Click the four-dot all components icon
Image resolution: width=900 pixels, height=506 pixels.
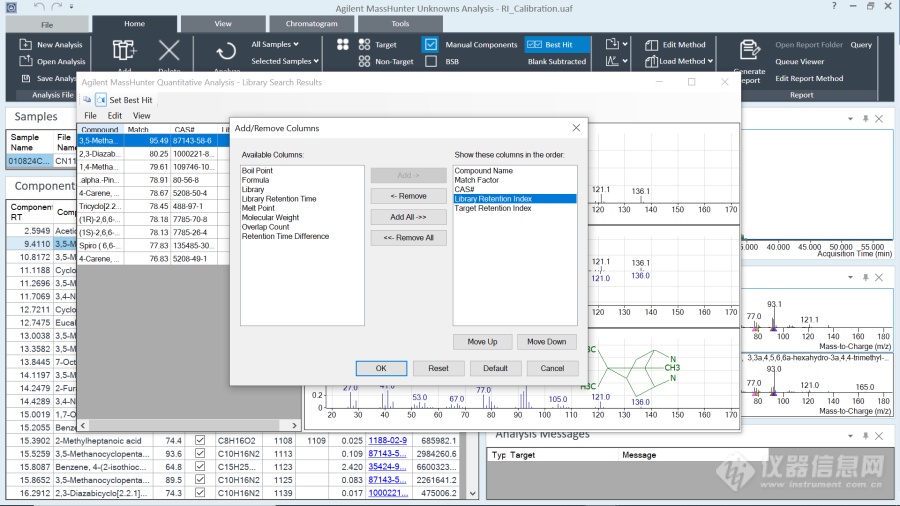pos(343,44)
